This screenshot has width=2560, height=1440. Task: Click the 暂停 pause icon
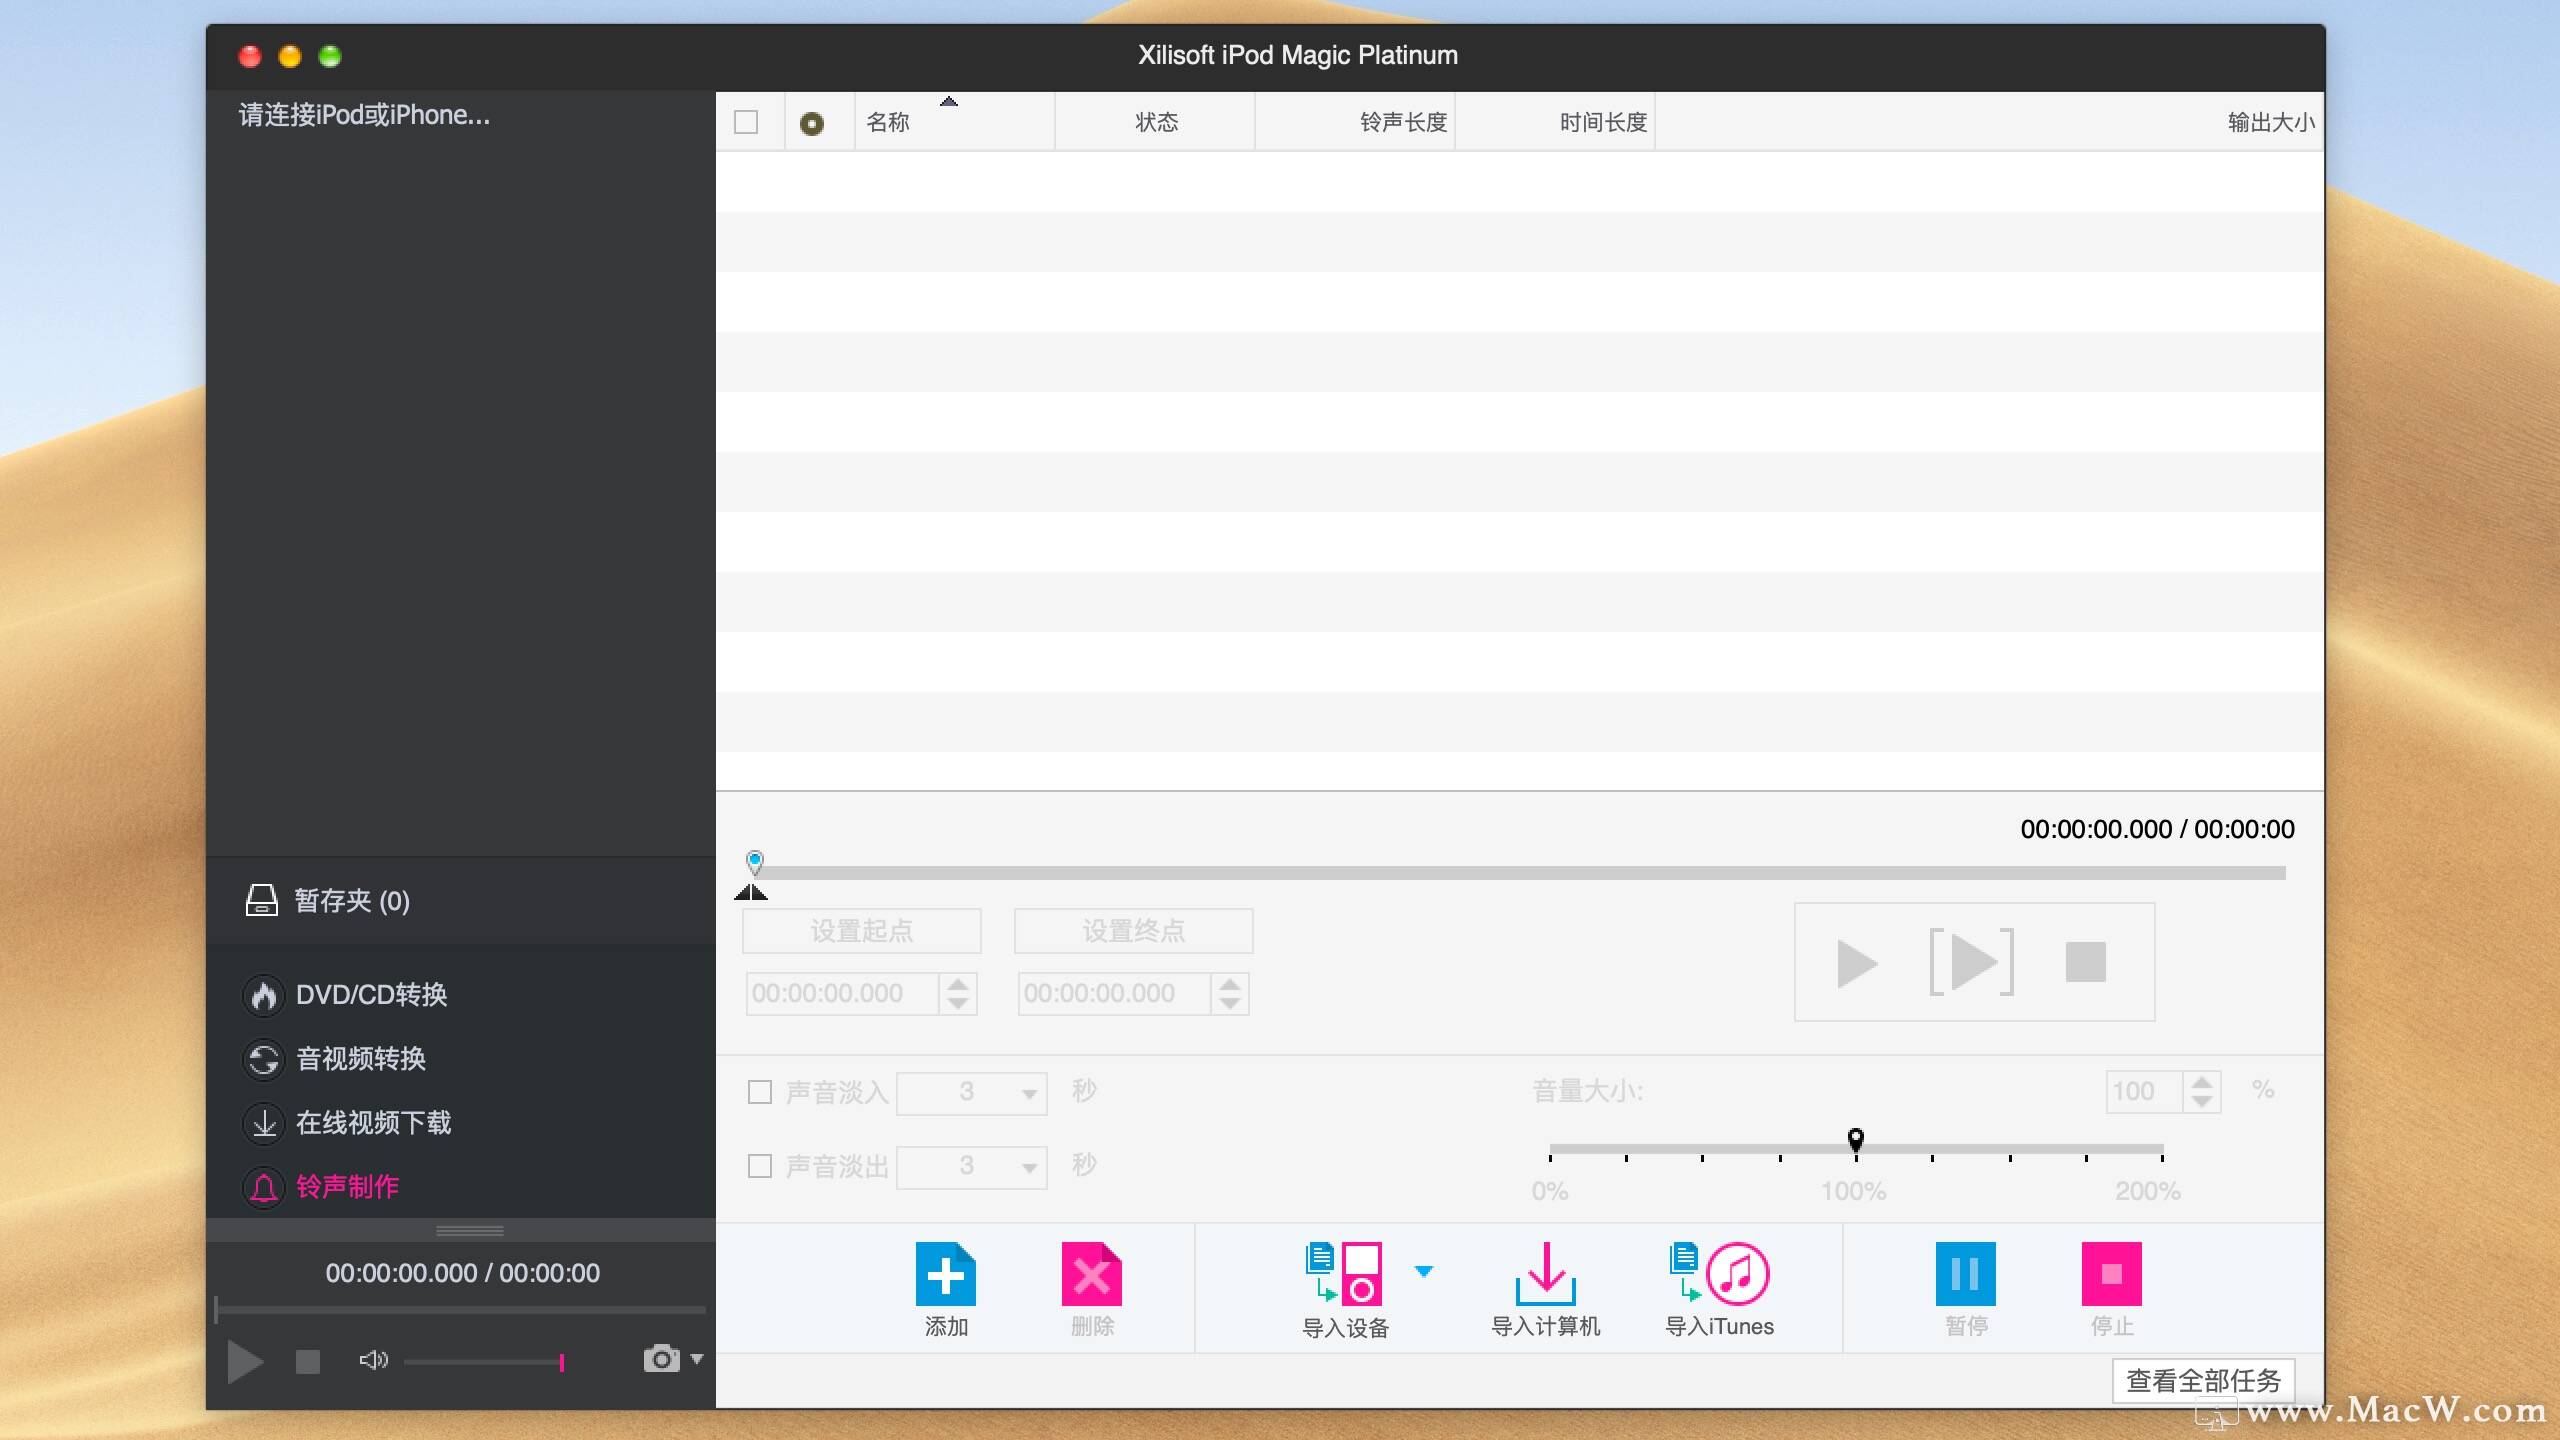(1965, 1273)
